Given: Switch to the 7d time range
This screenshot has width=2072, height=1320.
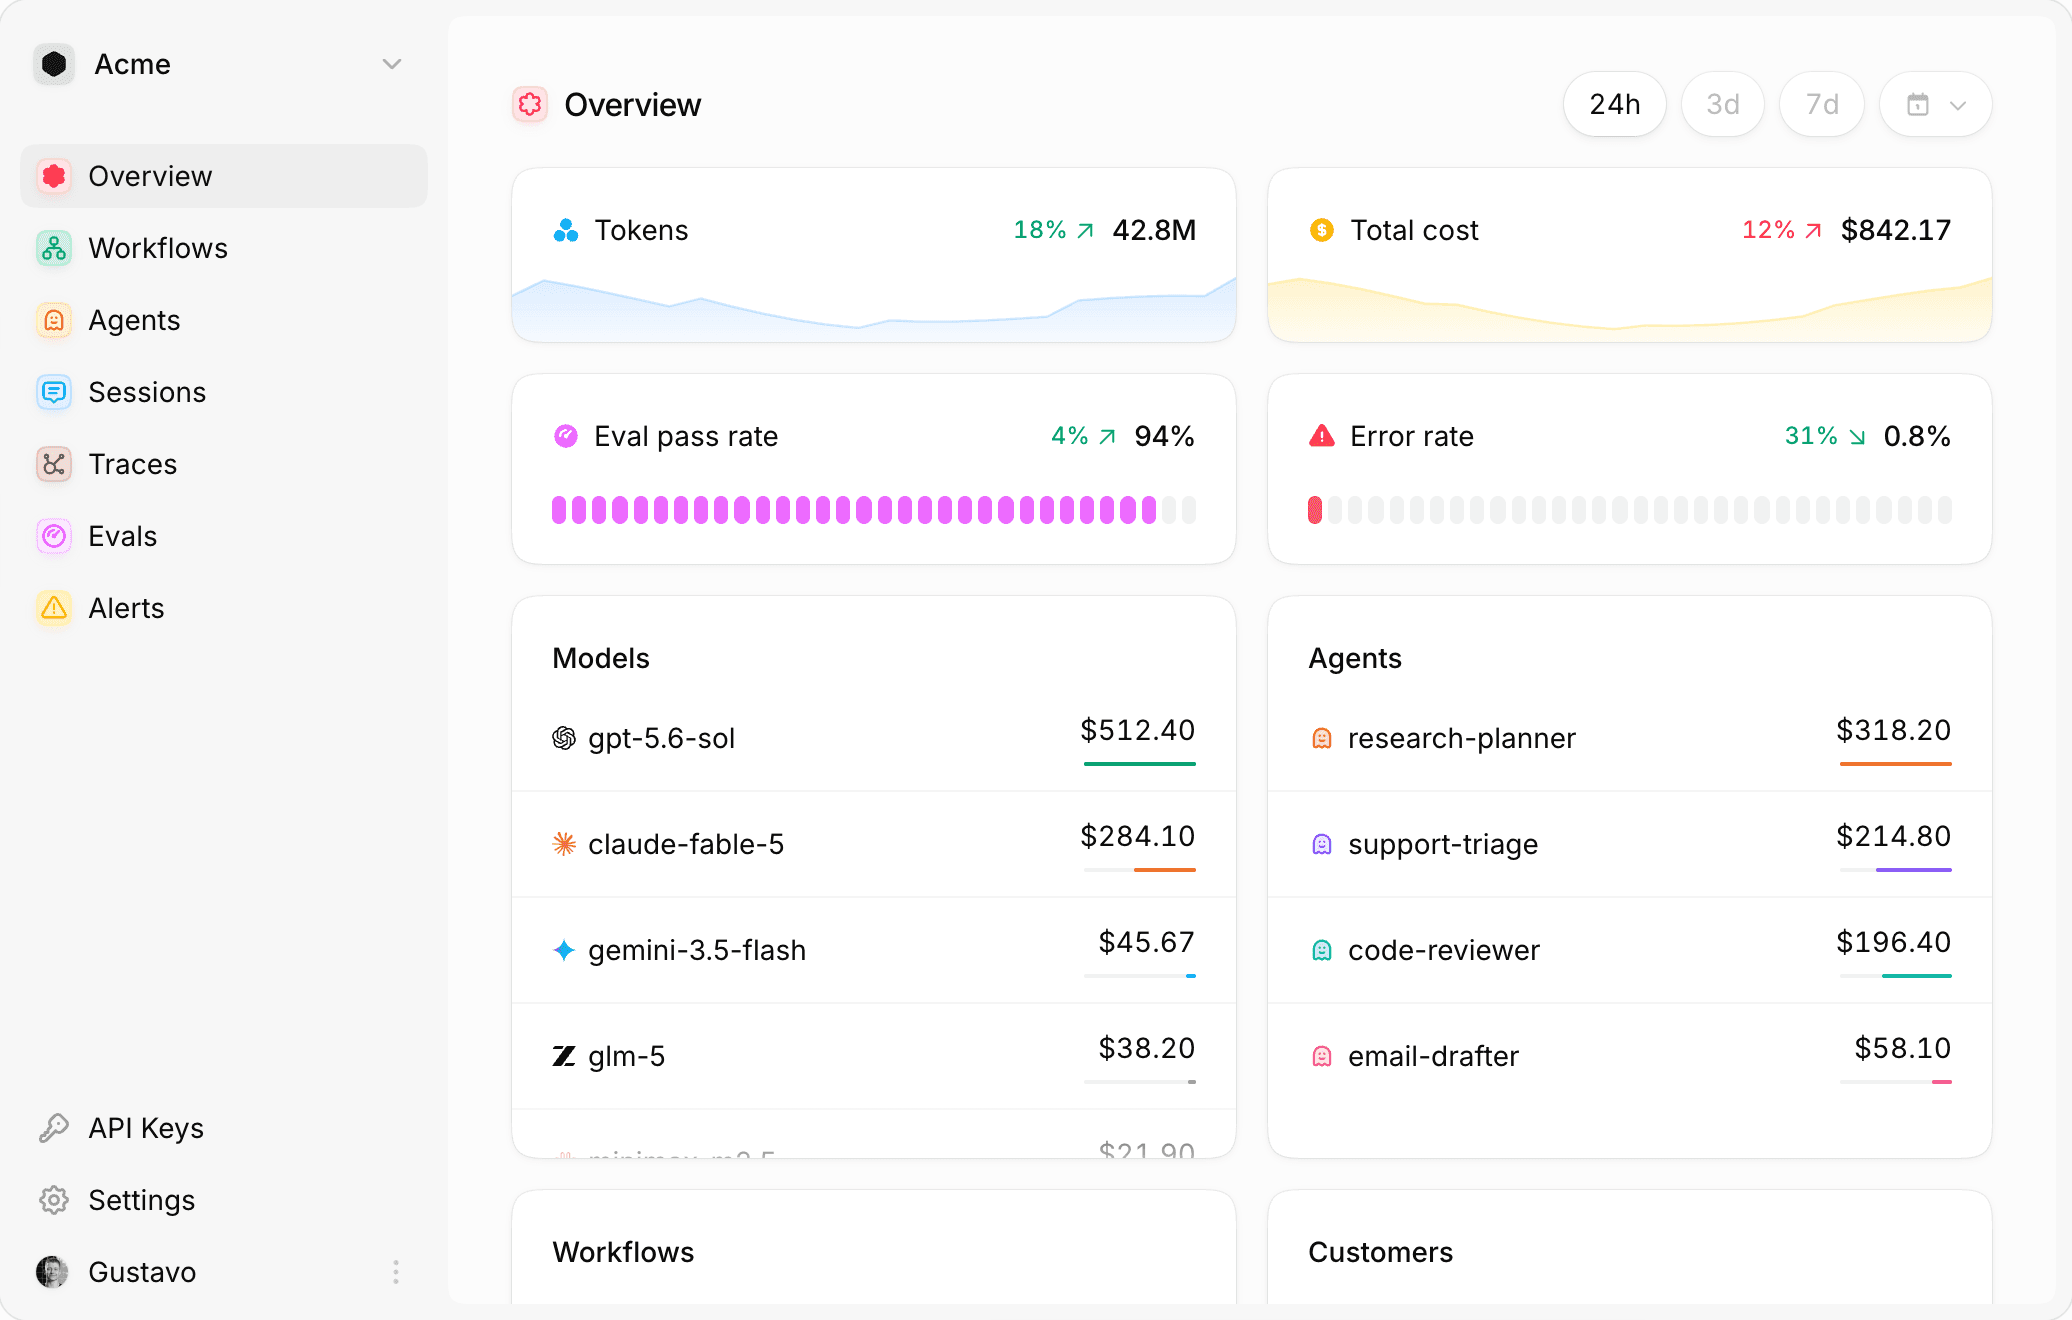Looking at the screenshot, I should 1822,104.
